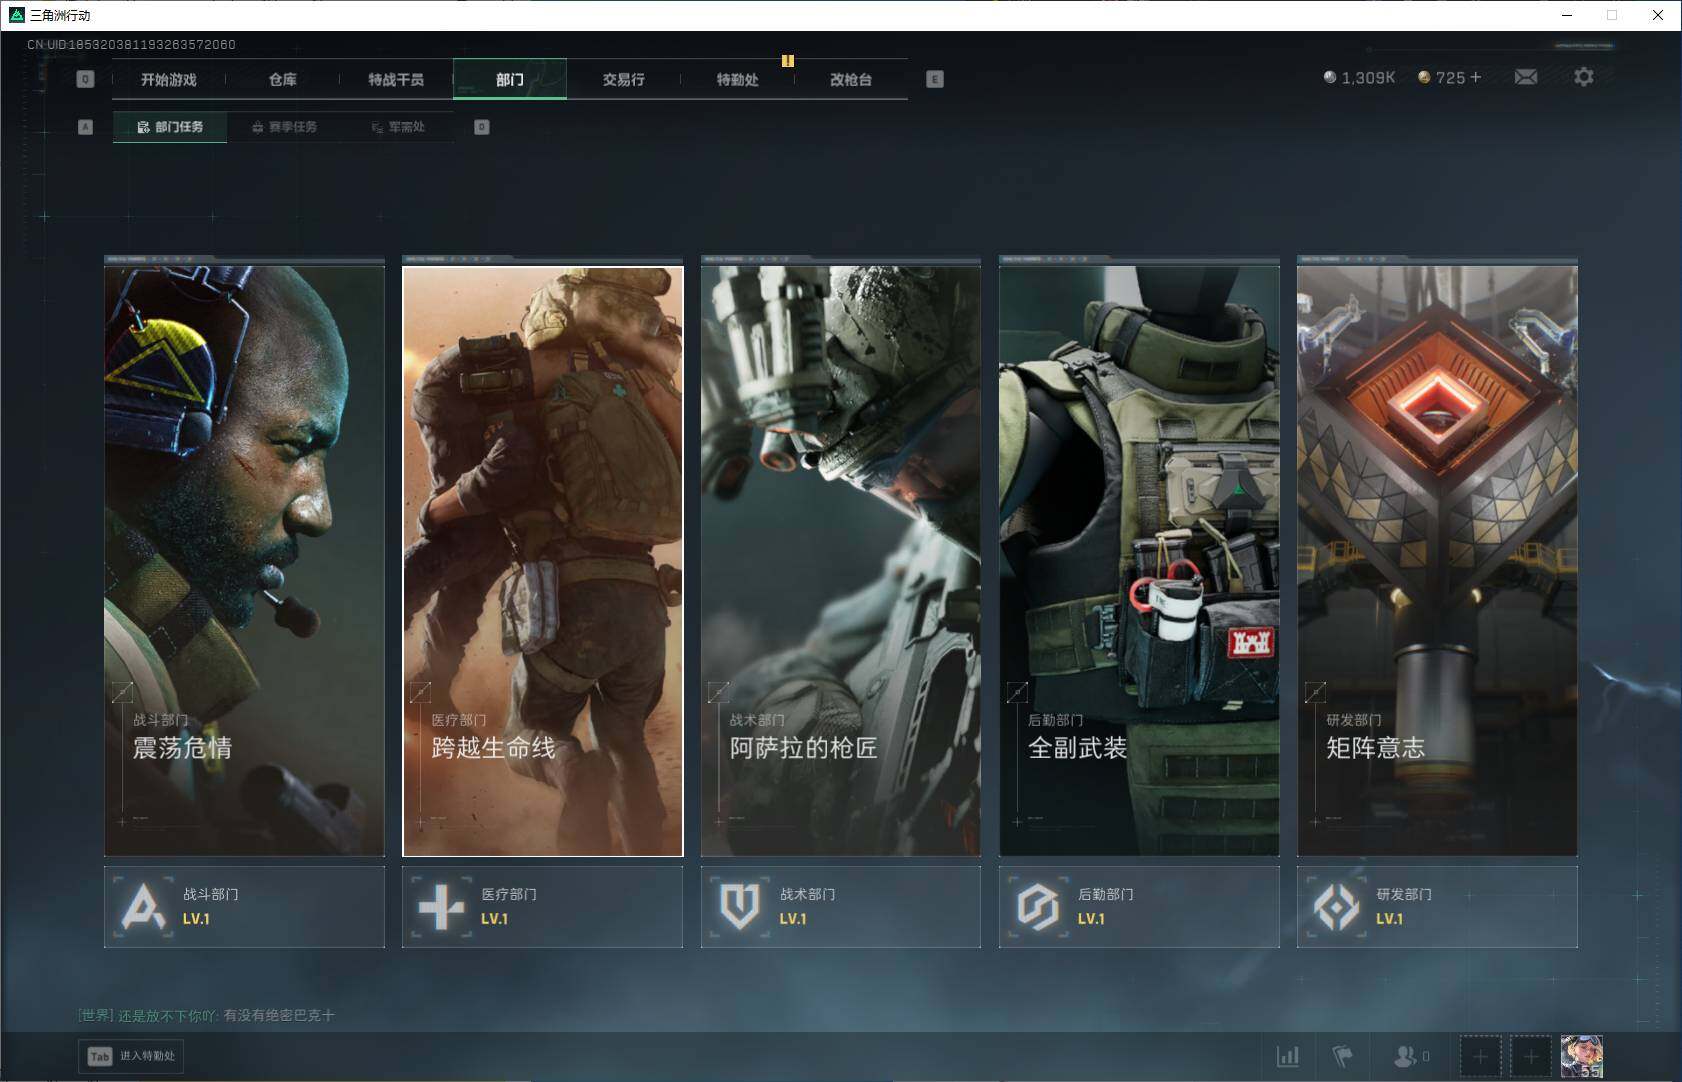Screen dimensions: 1682x1082
Task: Click the player avatar portrait
Action: (1581, 1056)
